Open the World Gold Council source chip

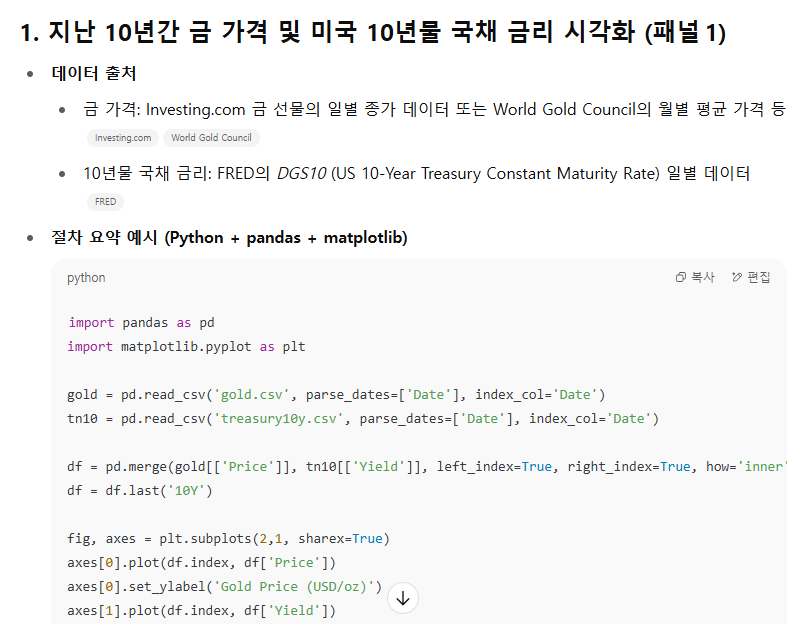point(211,138)
